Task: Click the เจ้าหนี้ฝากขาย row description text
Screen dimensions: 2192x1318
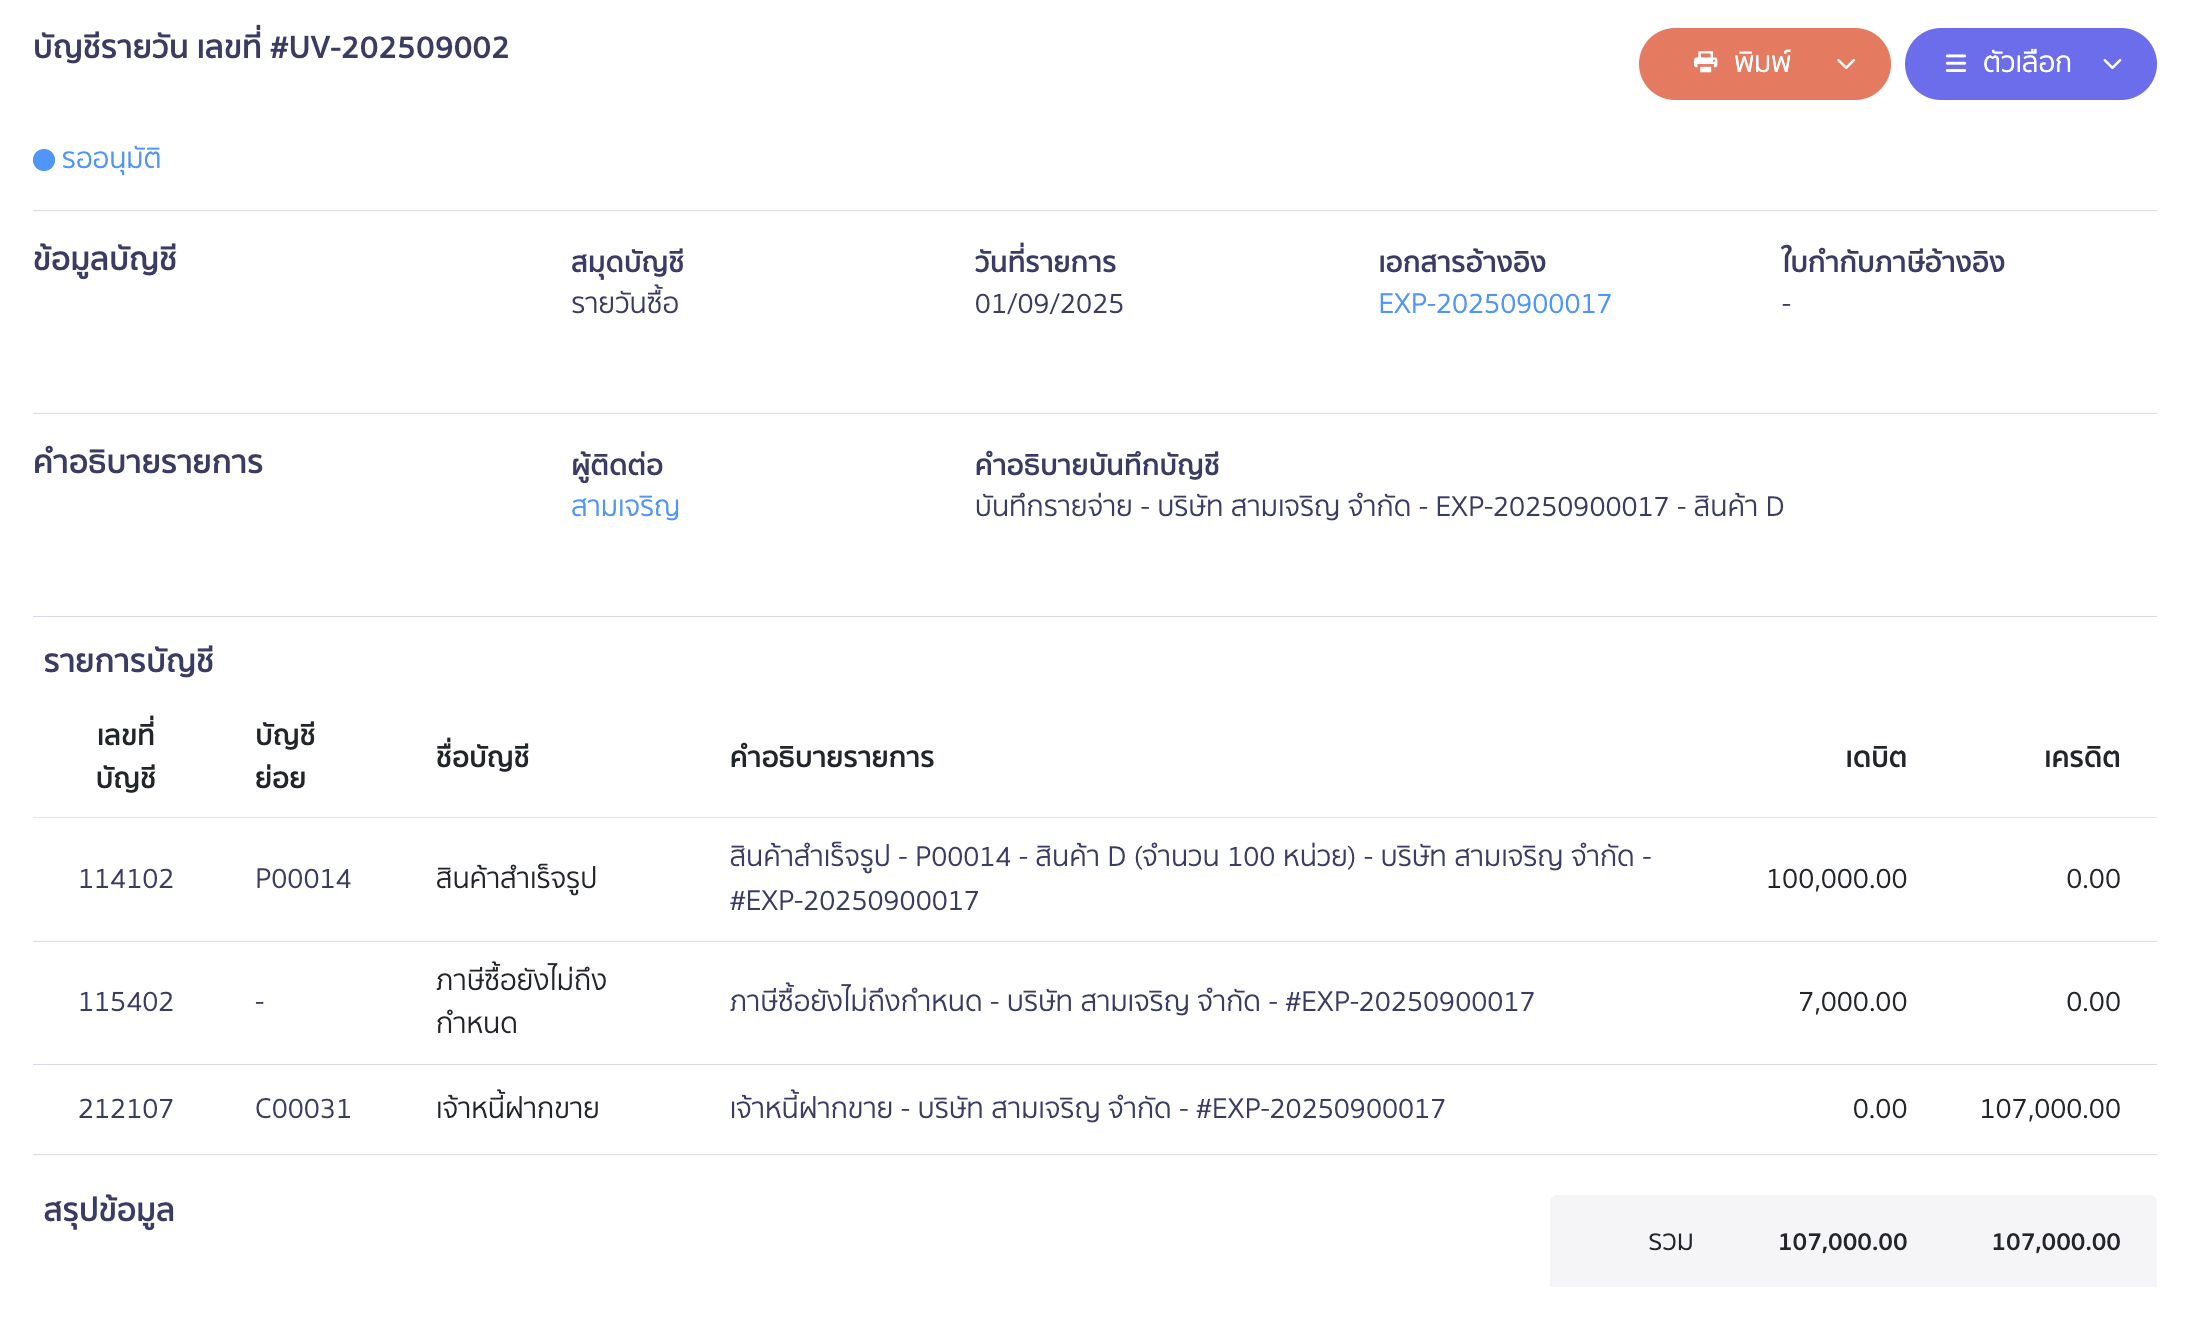Action: (x=1087, y=1109)
